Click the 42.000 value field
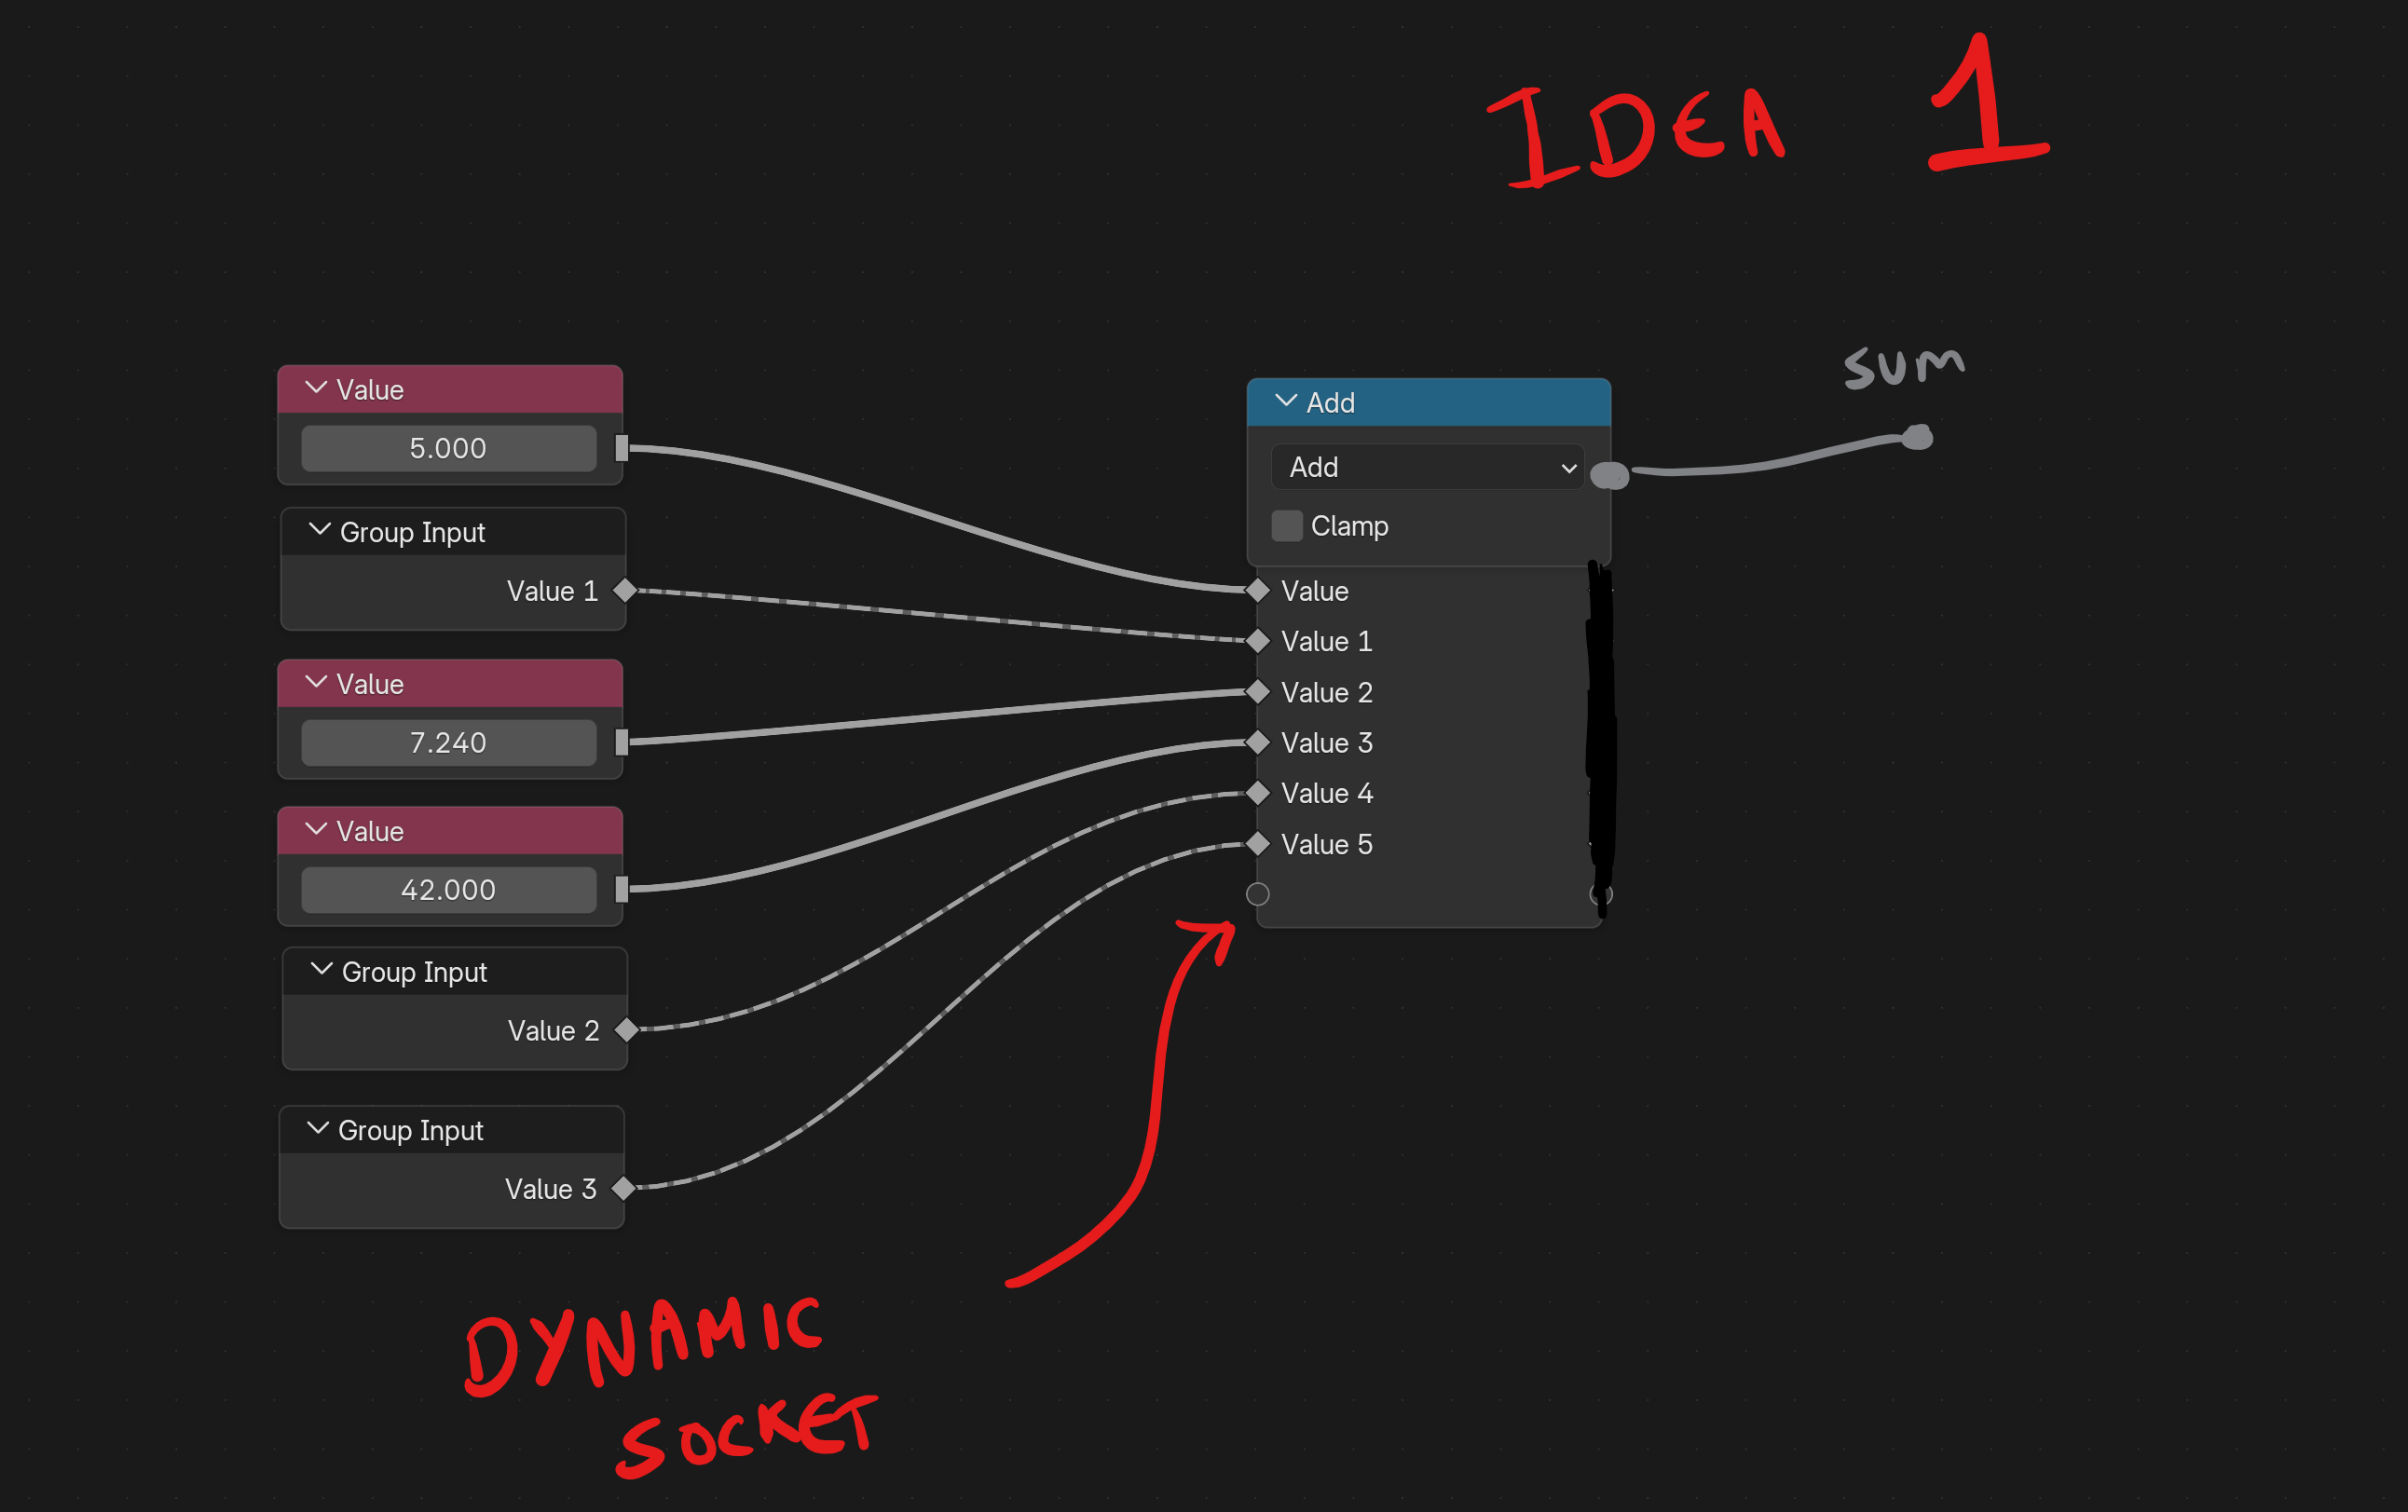This screenshot has height=1512, width=2408. point(449,890)
